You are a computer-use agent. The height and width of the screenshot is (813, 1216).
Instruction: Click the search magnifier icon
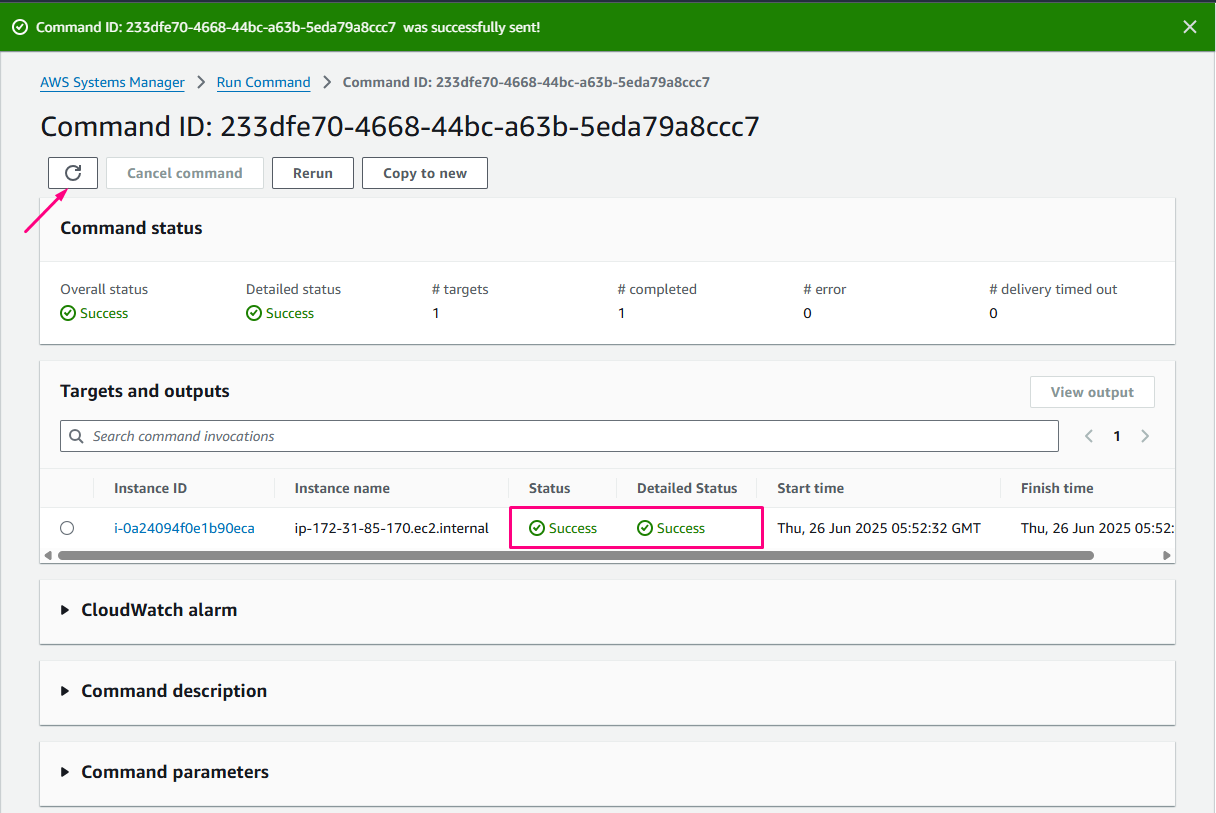(x=77, y=437)
